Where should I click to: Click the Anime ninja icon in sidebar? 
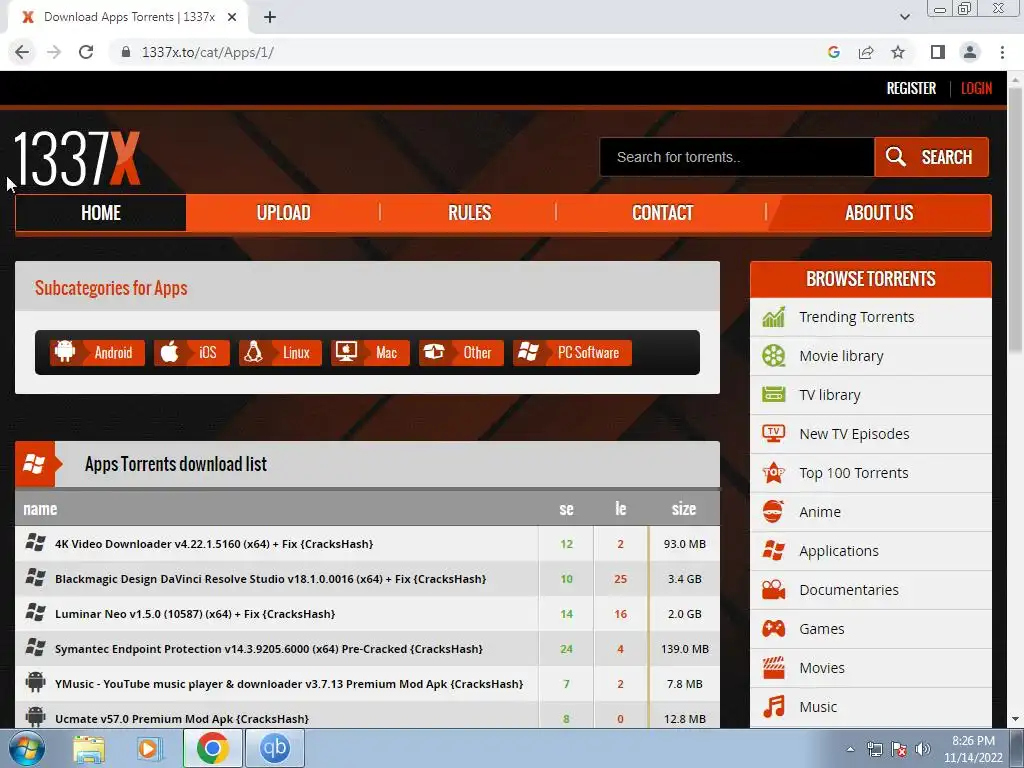(773, 511)
